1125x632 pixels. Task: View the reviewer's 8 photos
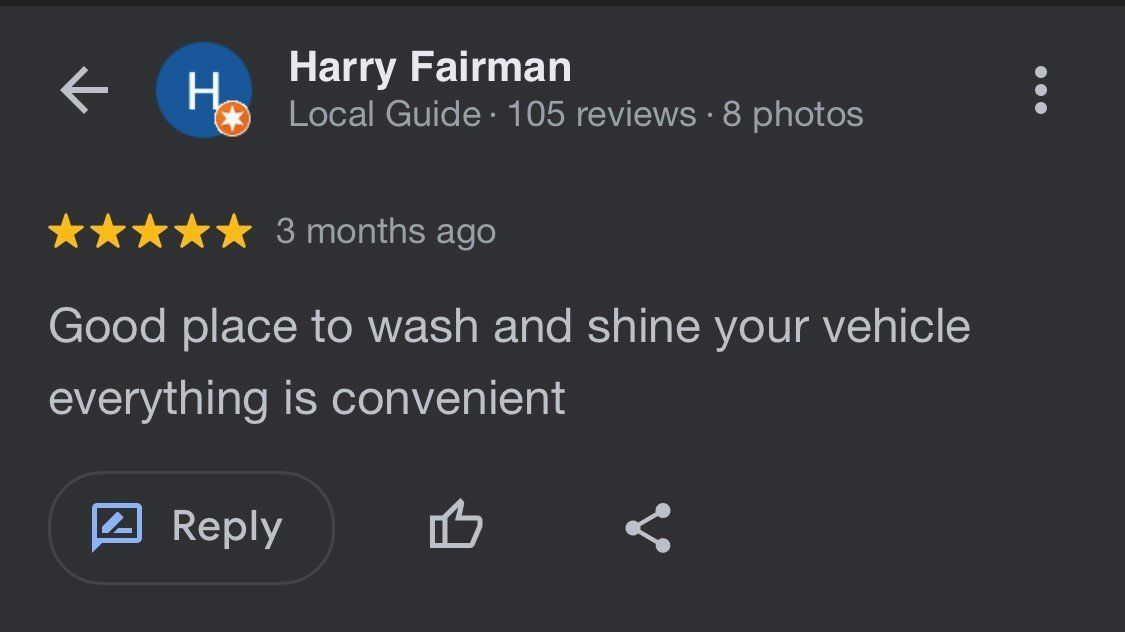tap(793, 114)
